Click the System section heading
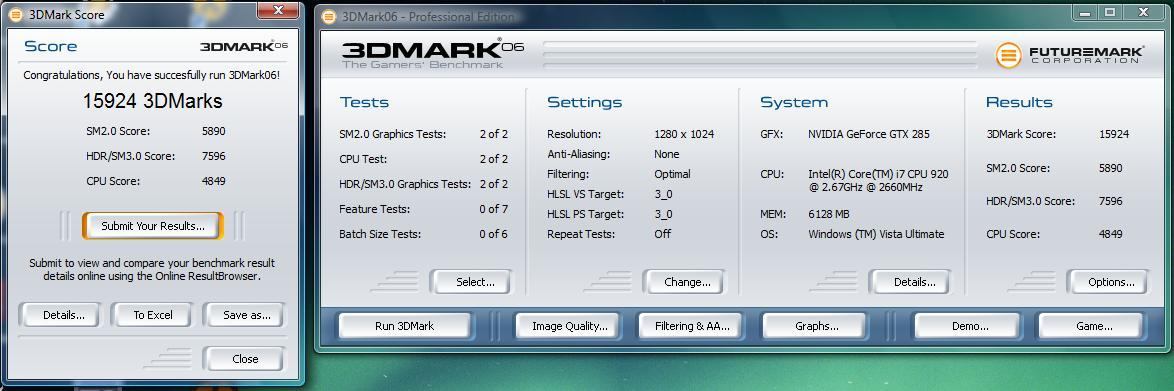 (794, 103)
